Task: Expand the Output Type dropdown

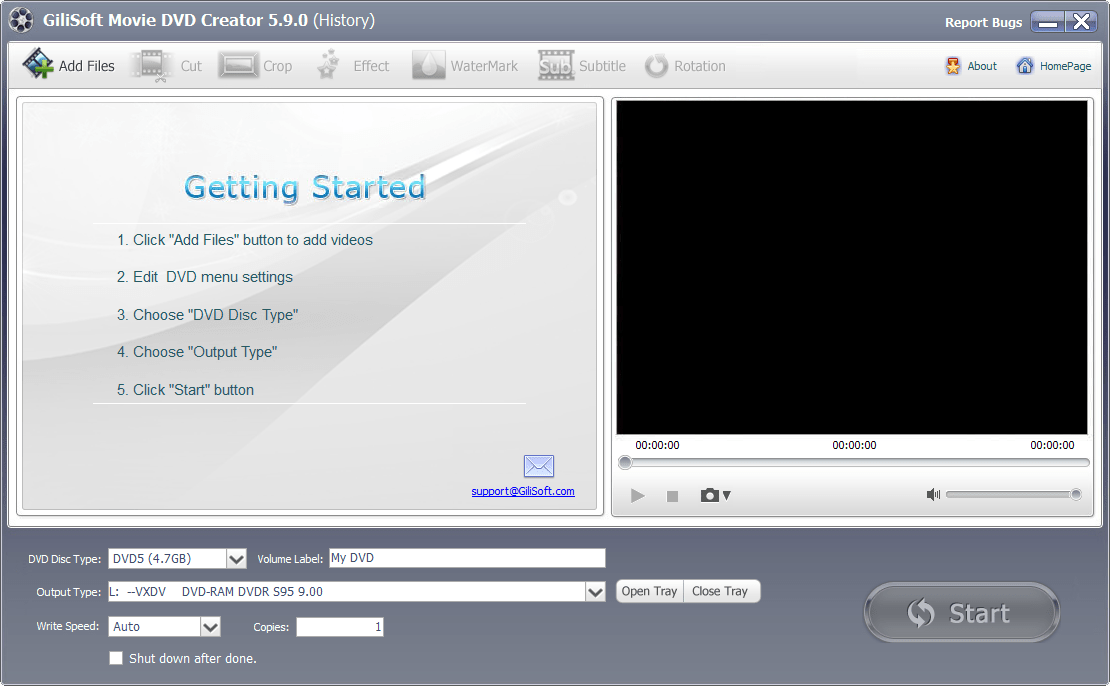Action: tap(596, 592)
